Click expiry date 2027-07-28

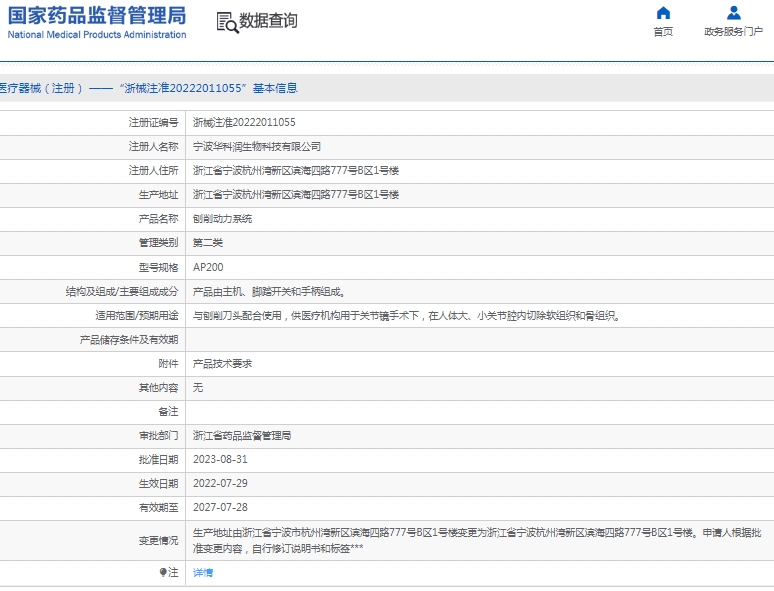(x=220, y=508)
